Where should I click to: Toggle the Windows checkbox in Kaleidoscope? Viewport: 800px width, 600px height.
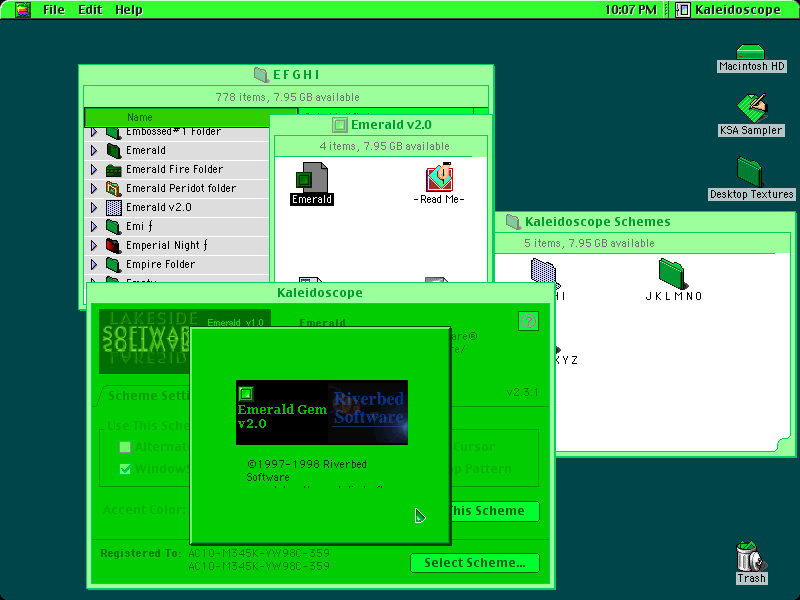click(x=125, y=468)
